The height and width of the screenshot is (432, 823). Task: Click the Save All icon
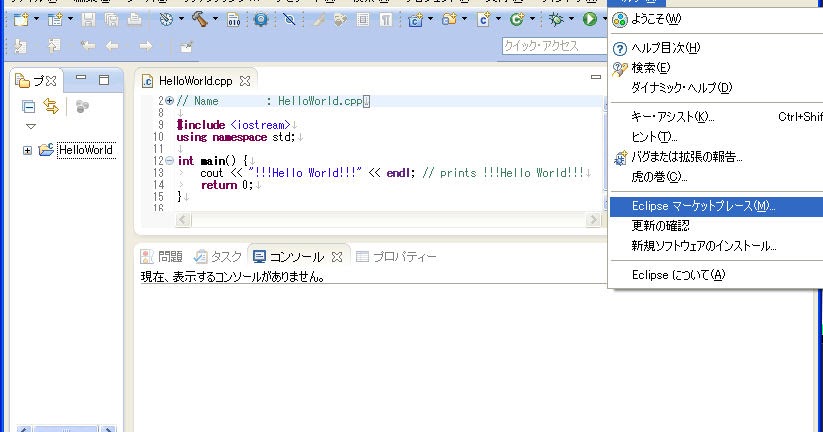tap(111, 20)
